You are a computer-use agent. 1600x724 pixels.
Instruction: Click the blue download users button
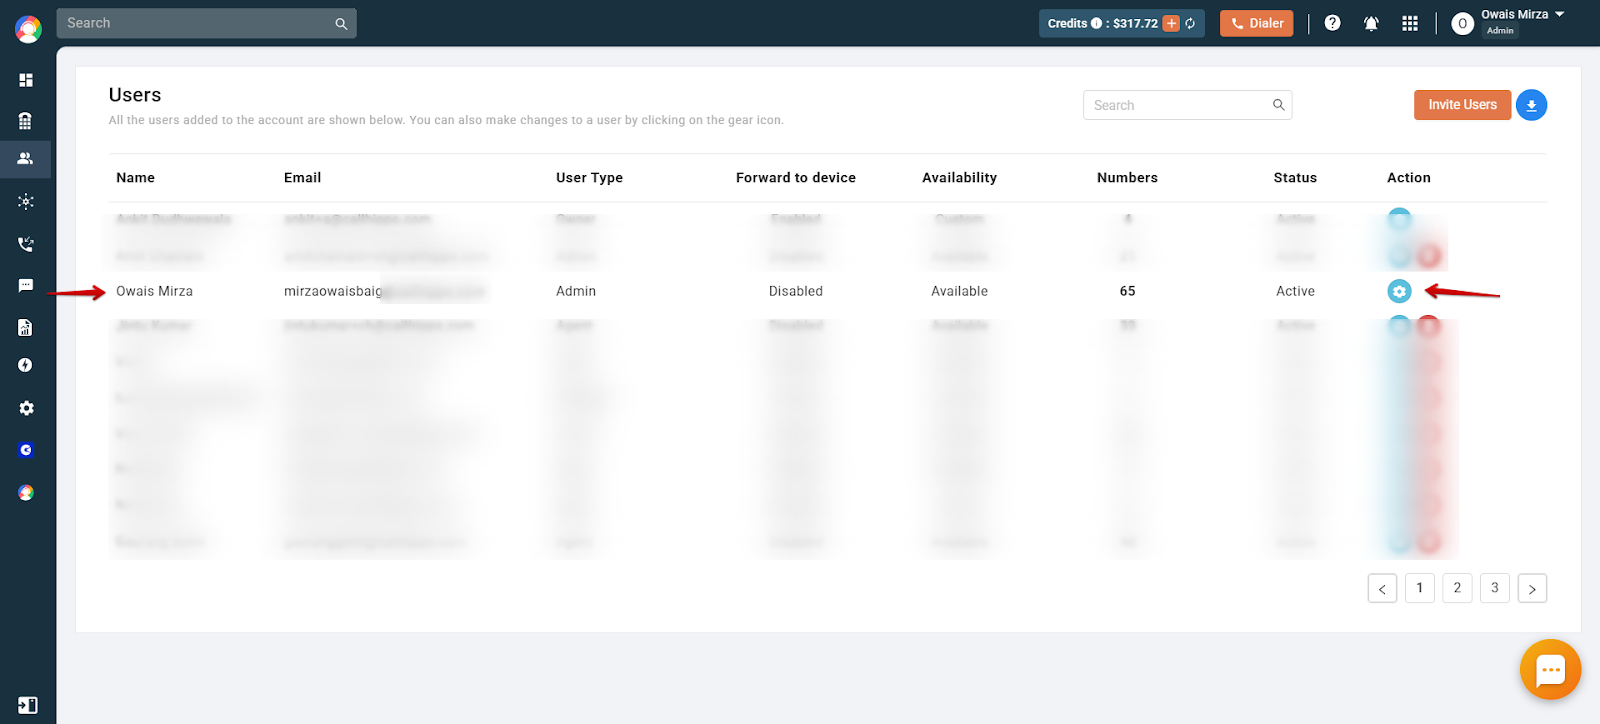pyautogui.click(x=1531, y=105)
